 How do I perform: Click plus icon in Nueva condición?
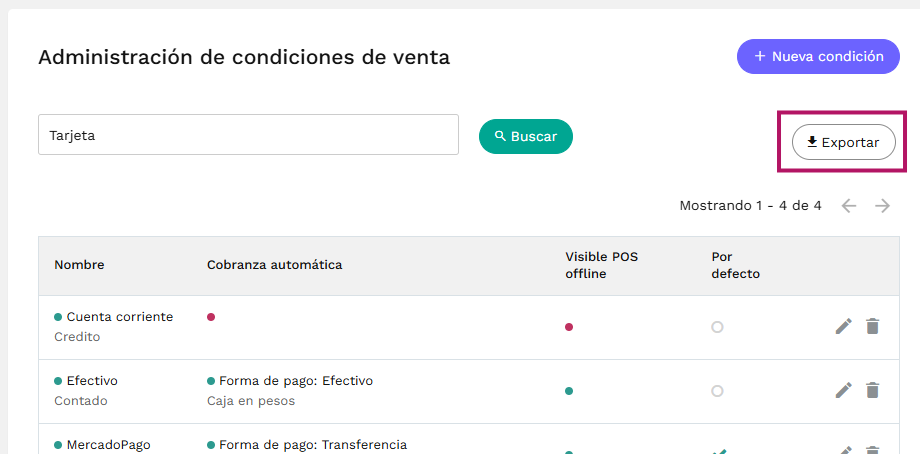coord(760,56)
